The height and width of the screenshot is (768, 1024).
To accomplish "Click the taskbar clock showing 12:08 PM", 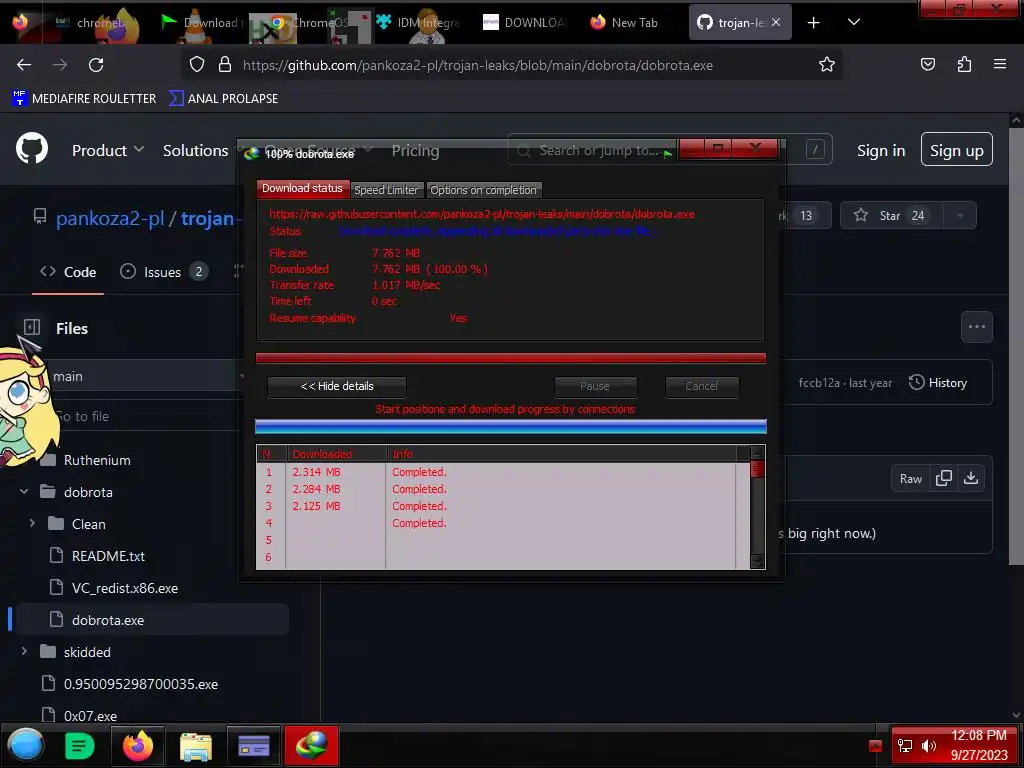I will (x=978, y=735).
